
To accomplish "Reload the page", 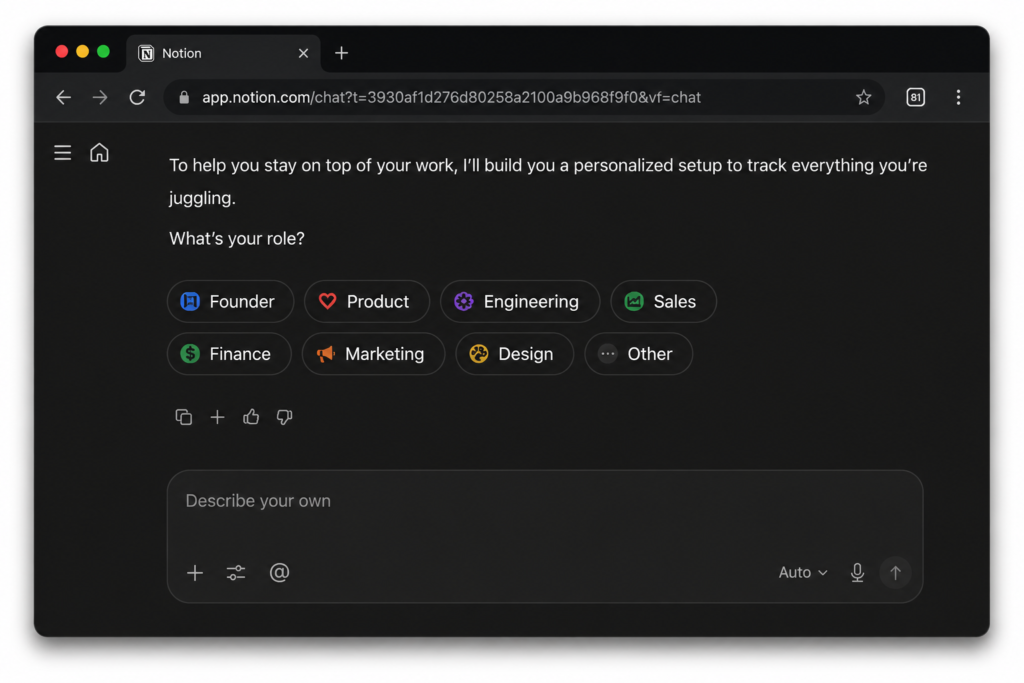I will click(137, 97).
